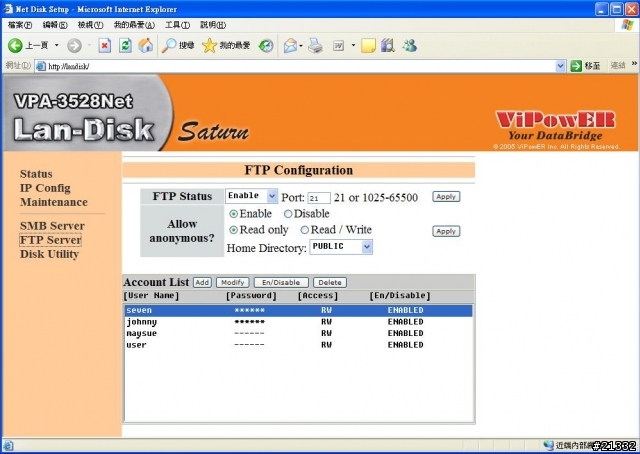Select Read only radio button
Viewport: 640px width, 454px height.
[x=233, y=230]
